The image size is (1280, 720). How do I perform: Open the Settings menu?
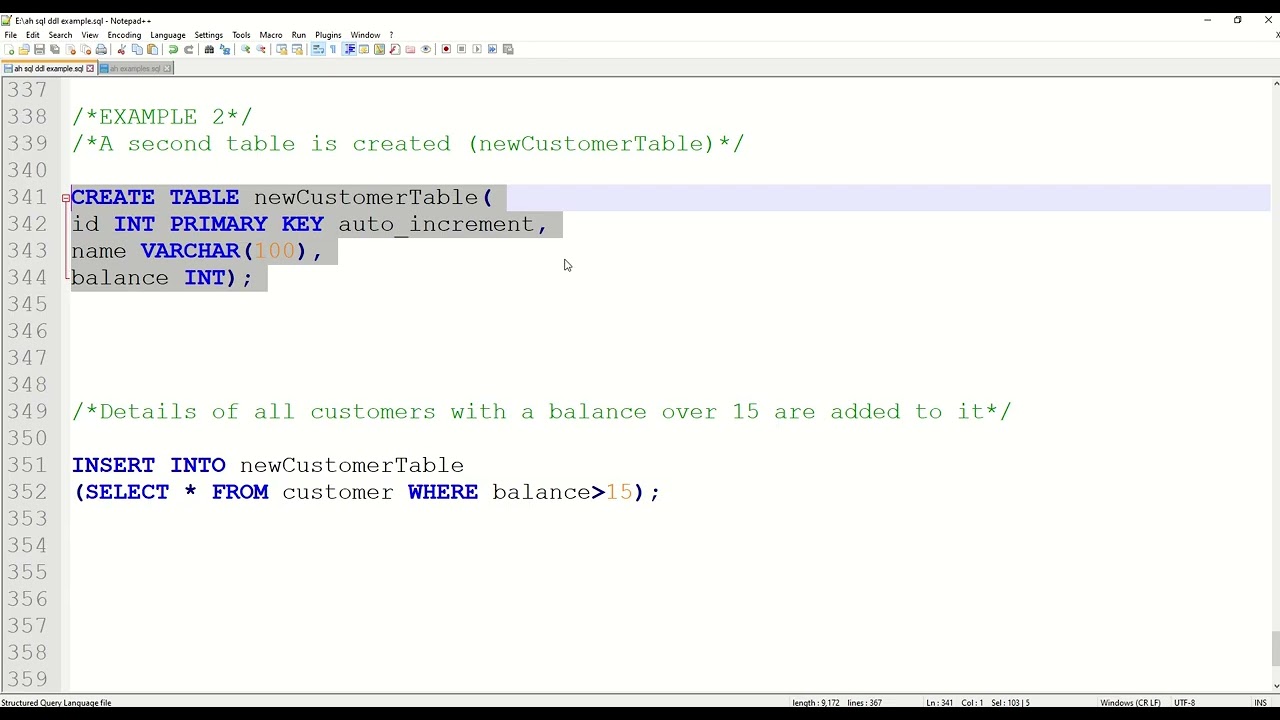tap(208, 35)
